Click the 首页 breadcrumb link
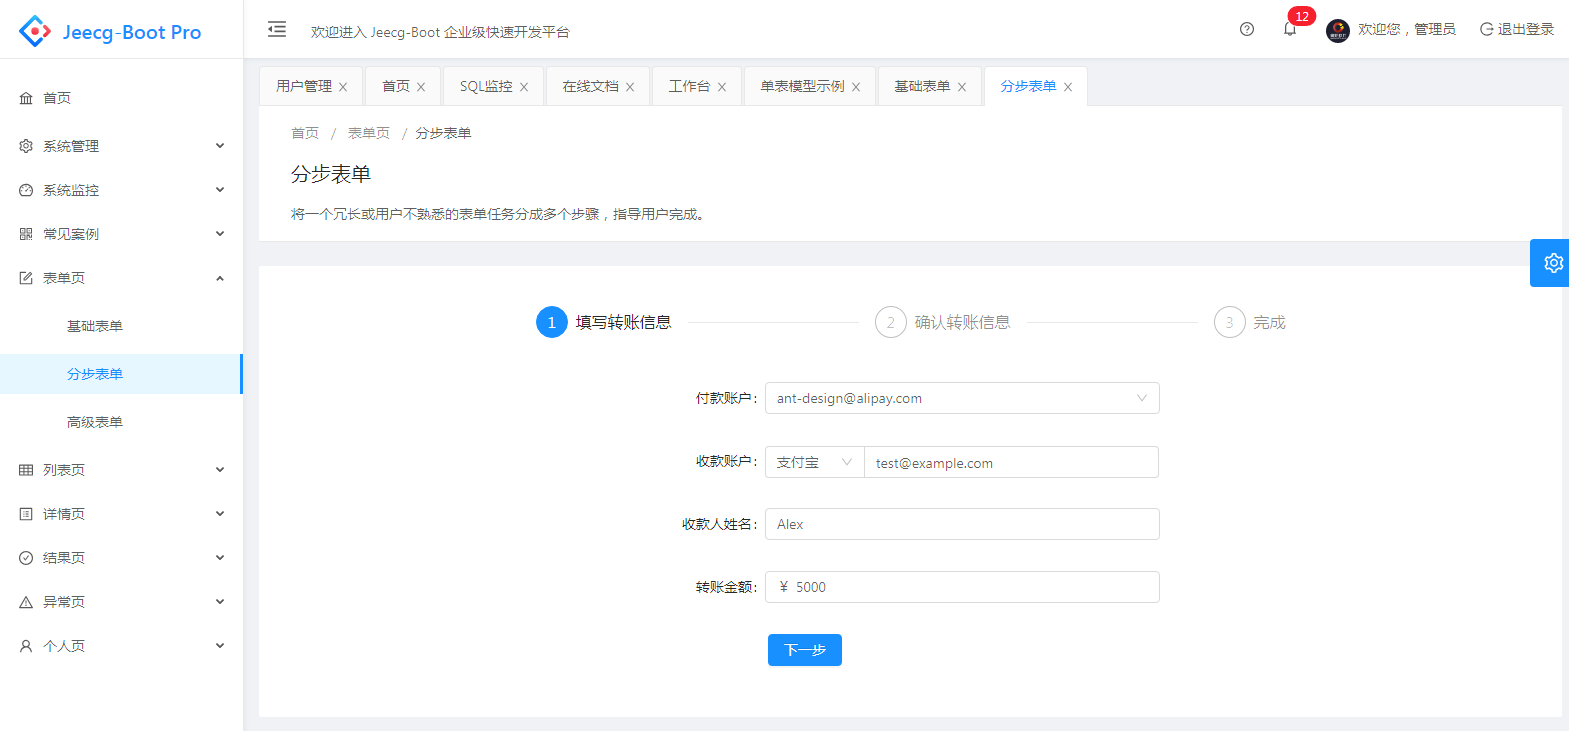Image resolution: width=1569 pixels, height=731 pixels. pos(305,133)
